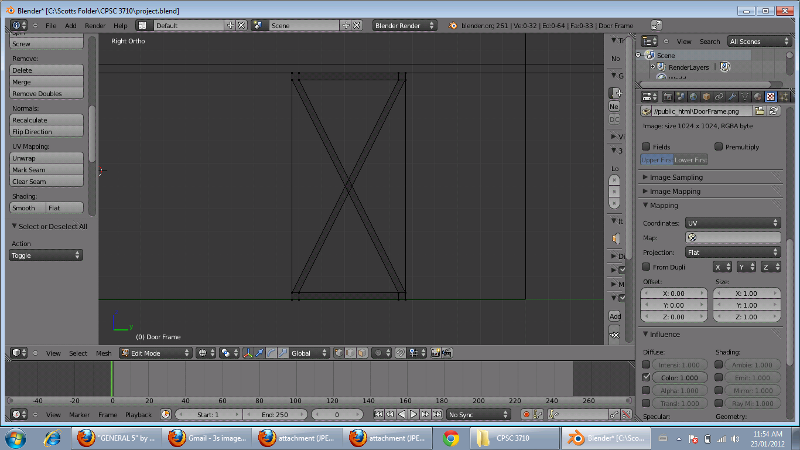Toggle the Ambient shading checkbox

(x=718, y=364)
